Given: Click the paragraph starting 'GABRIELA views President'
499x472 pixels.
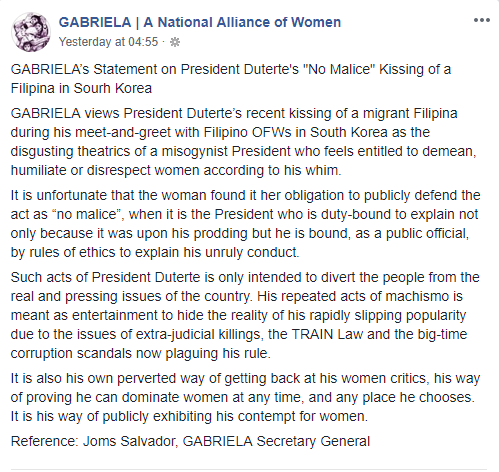Looking at the screenshot, I should 244,142.
